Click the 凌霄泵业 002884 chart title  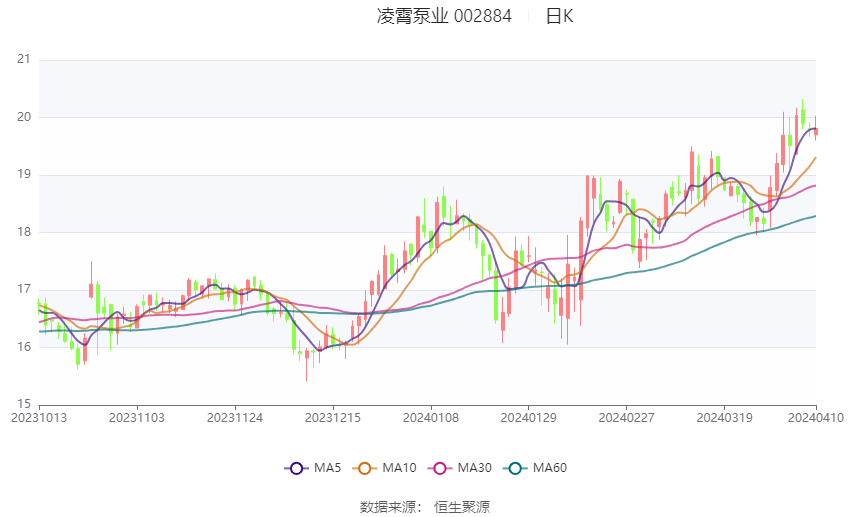pos(444,16)
